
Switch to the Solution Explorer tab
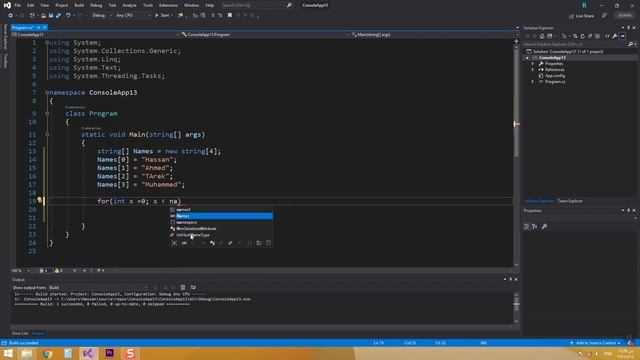(x=538, y=201)
